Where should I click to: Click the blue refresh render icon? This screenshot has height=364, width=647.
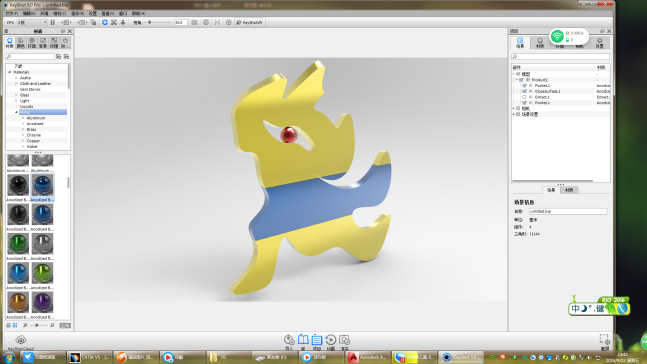click(x=105, y=22)
